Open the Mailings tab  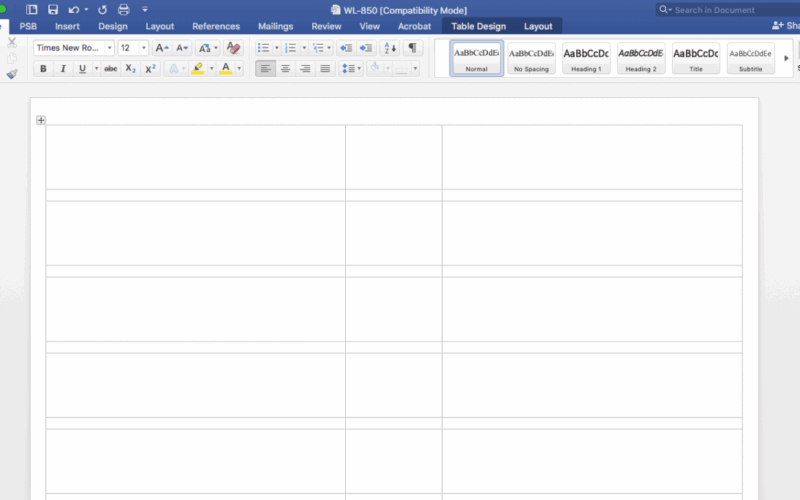276,27
